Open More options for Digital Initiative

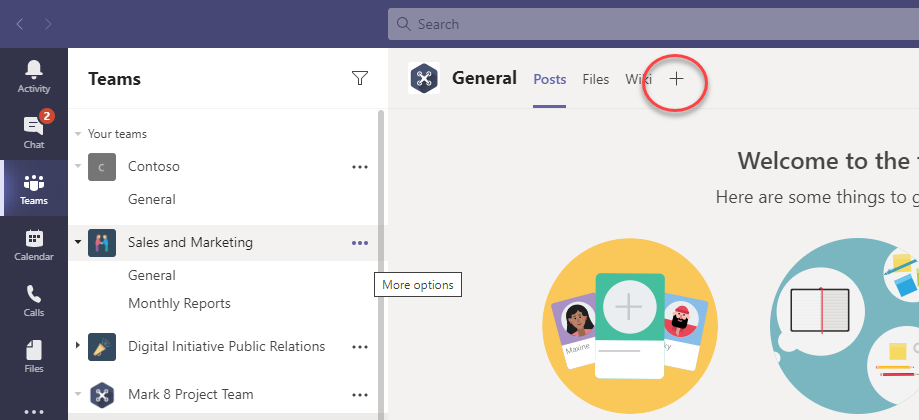(359, 347)
